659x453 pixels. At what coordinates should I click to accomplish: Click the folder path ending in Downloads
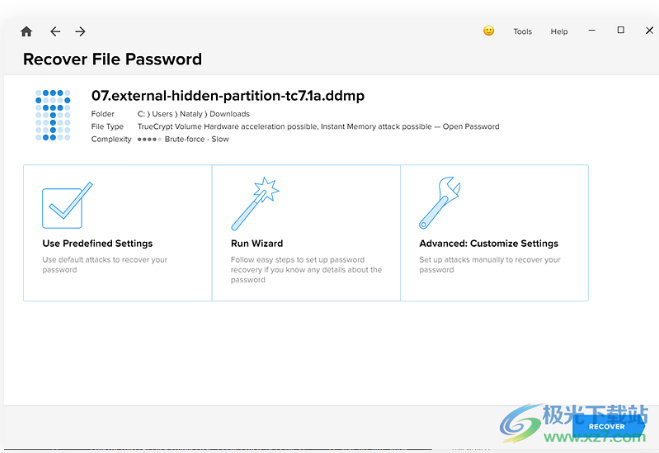pos(193,114)
